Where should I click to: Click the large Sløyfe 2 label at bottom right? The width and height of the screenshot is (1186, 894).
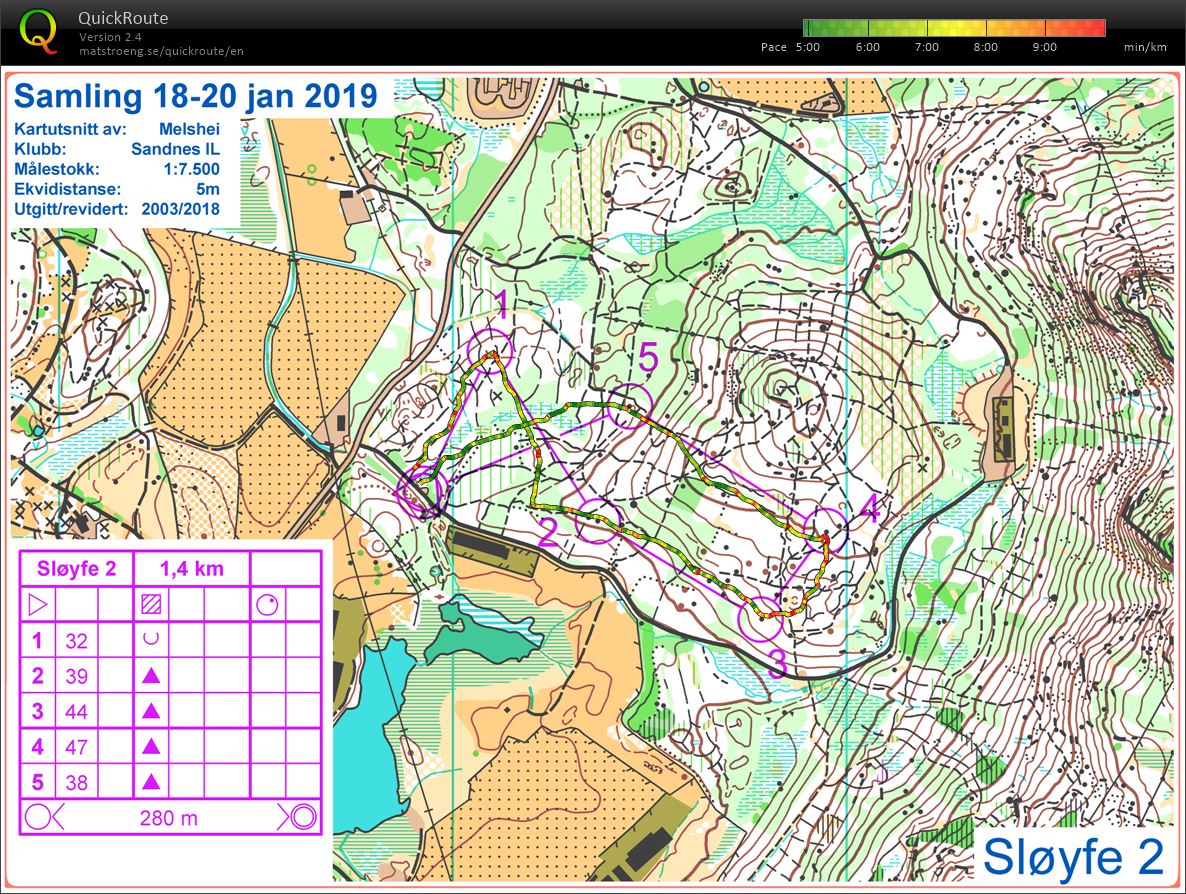coord(1073,857)
